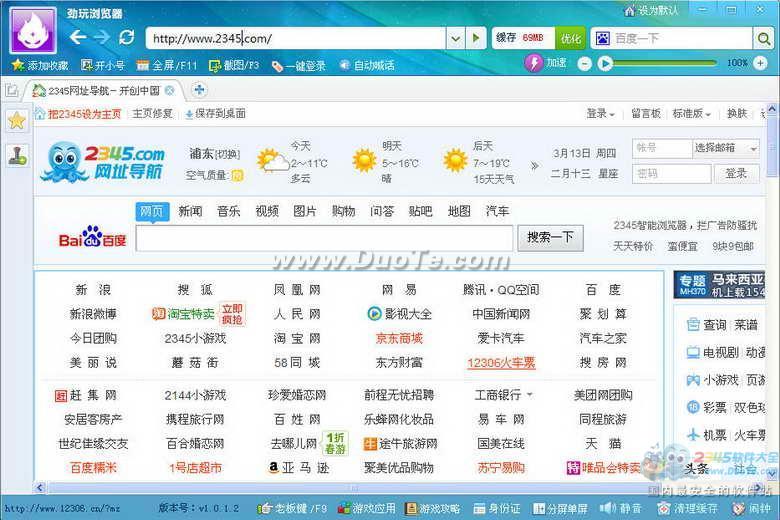Toggle 全屏/F11 fullscreen mode

pos(167,65)
